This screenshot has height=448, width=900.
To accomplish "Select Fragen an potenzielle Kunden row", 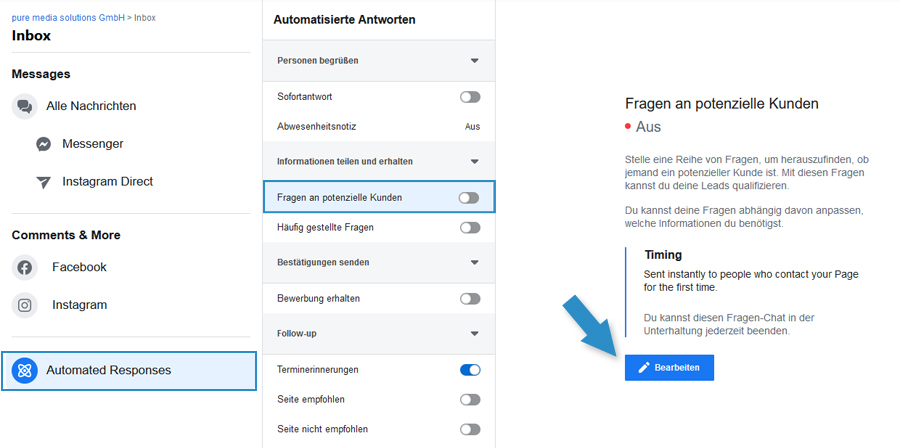I will tap(379, 197).
